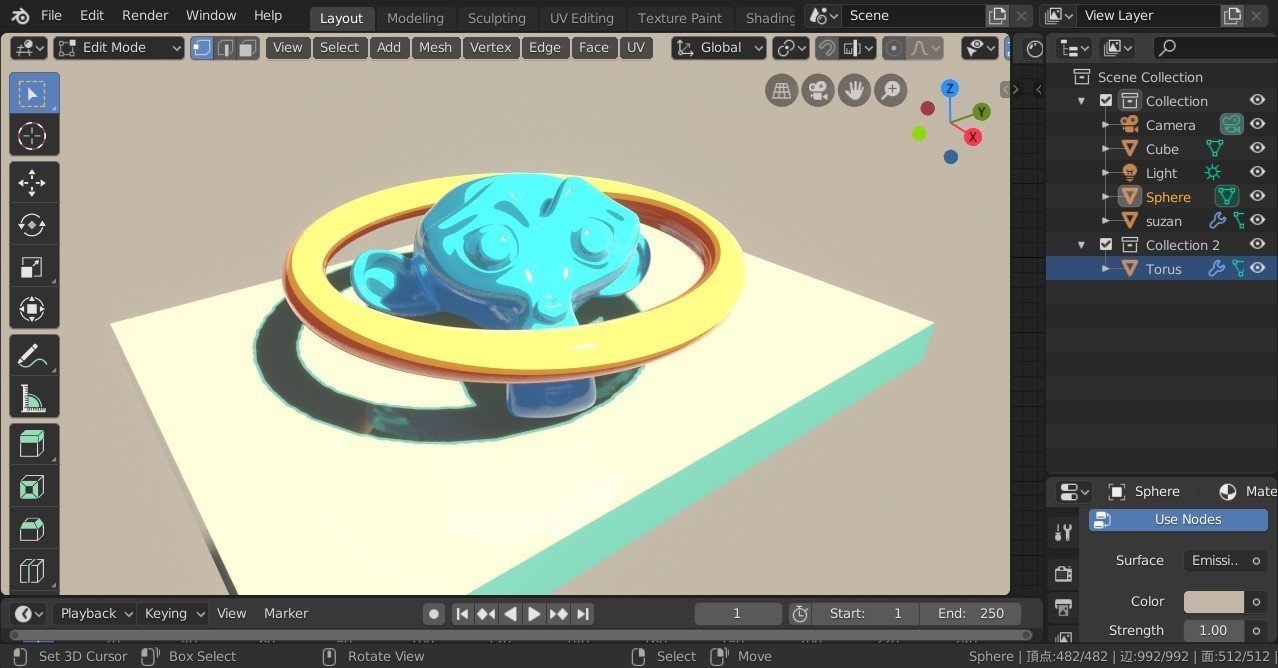Hide the Cube object in outliner
Viewport: 1278px width, 668px height.
click(1258, 149)
